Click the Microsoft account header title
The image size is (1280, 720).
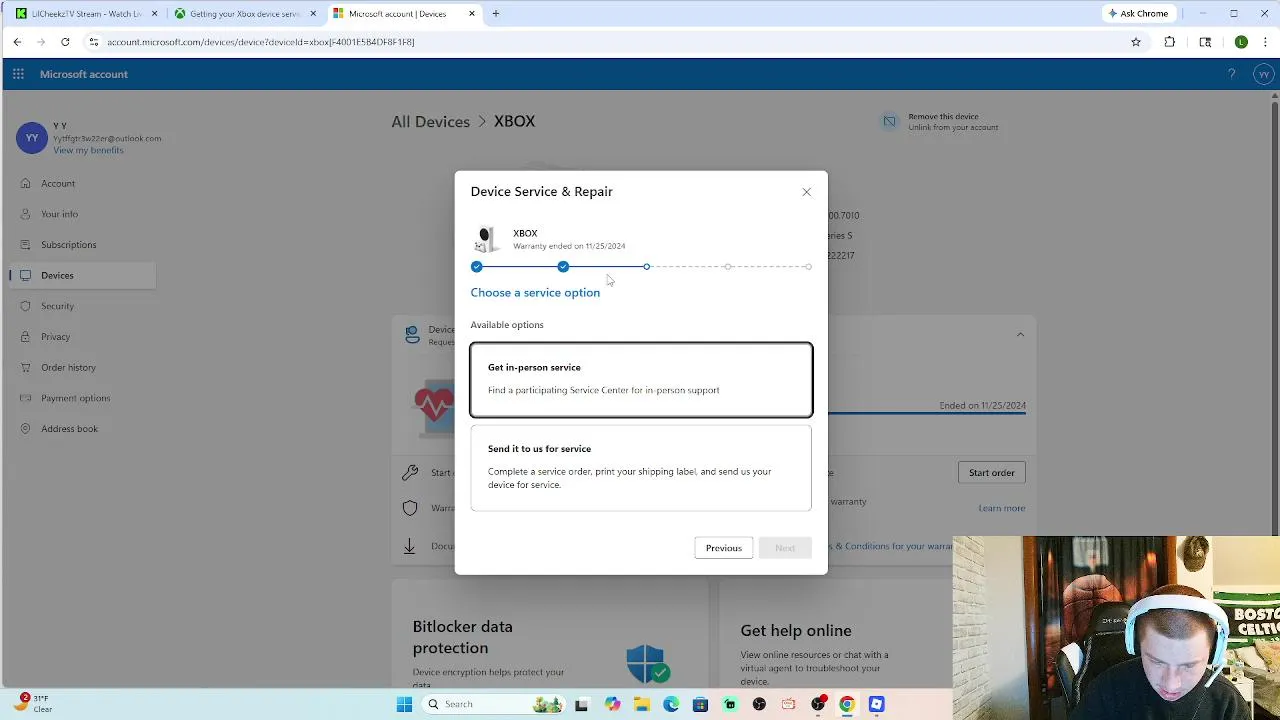point(84,74)
